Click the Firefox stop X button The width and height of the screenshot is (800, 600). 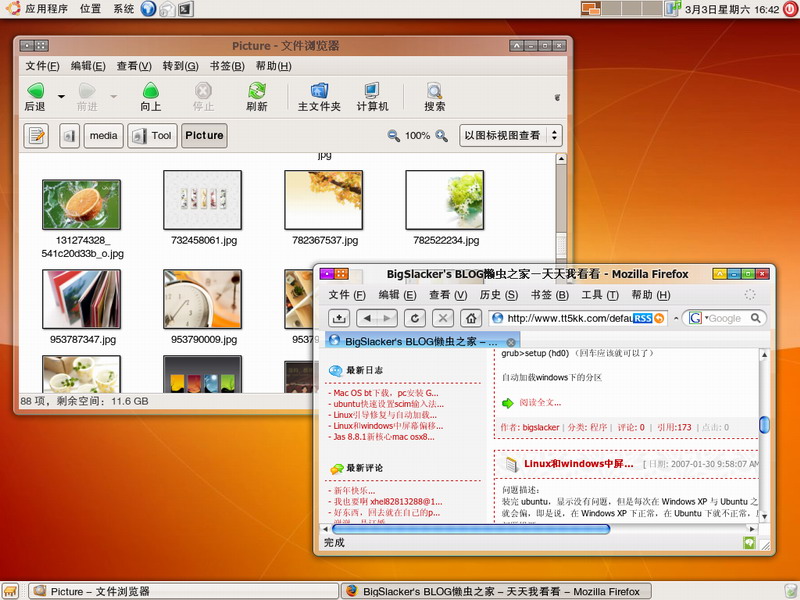(x=443, y=318)
